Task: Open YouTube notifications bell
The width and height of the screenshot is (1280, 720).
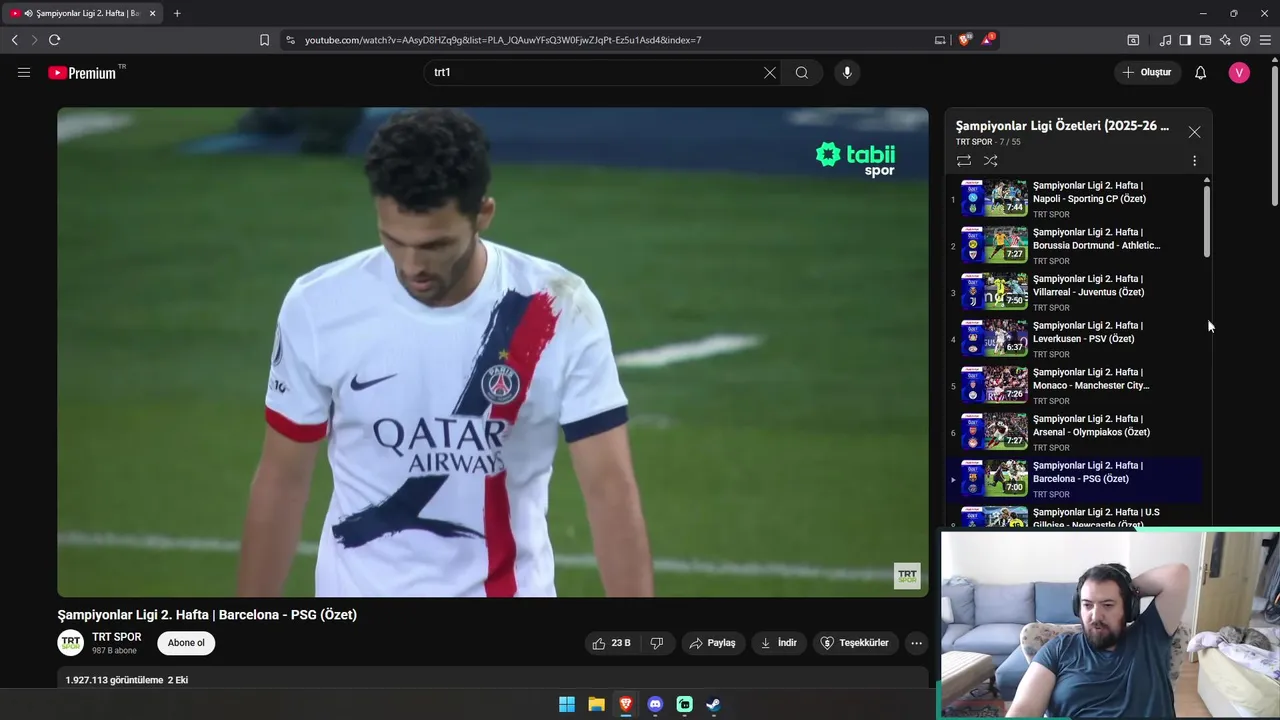Action: coord(1201,72)
